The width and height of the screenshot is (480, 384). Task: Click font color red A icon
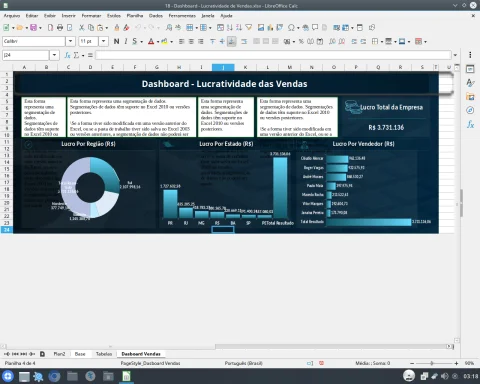pos(151,41)
